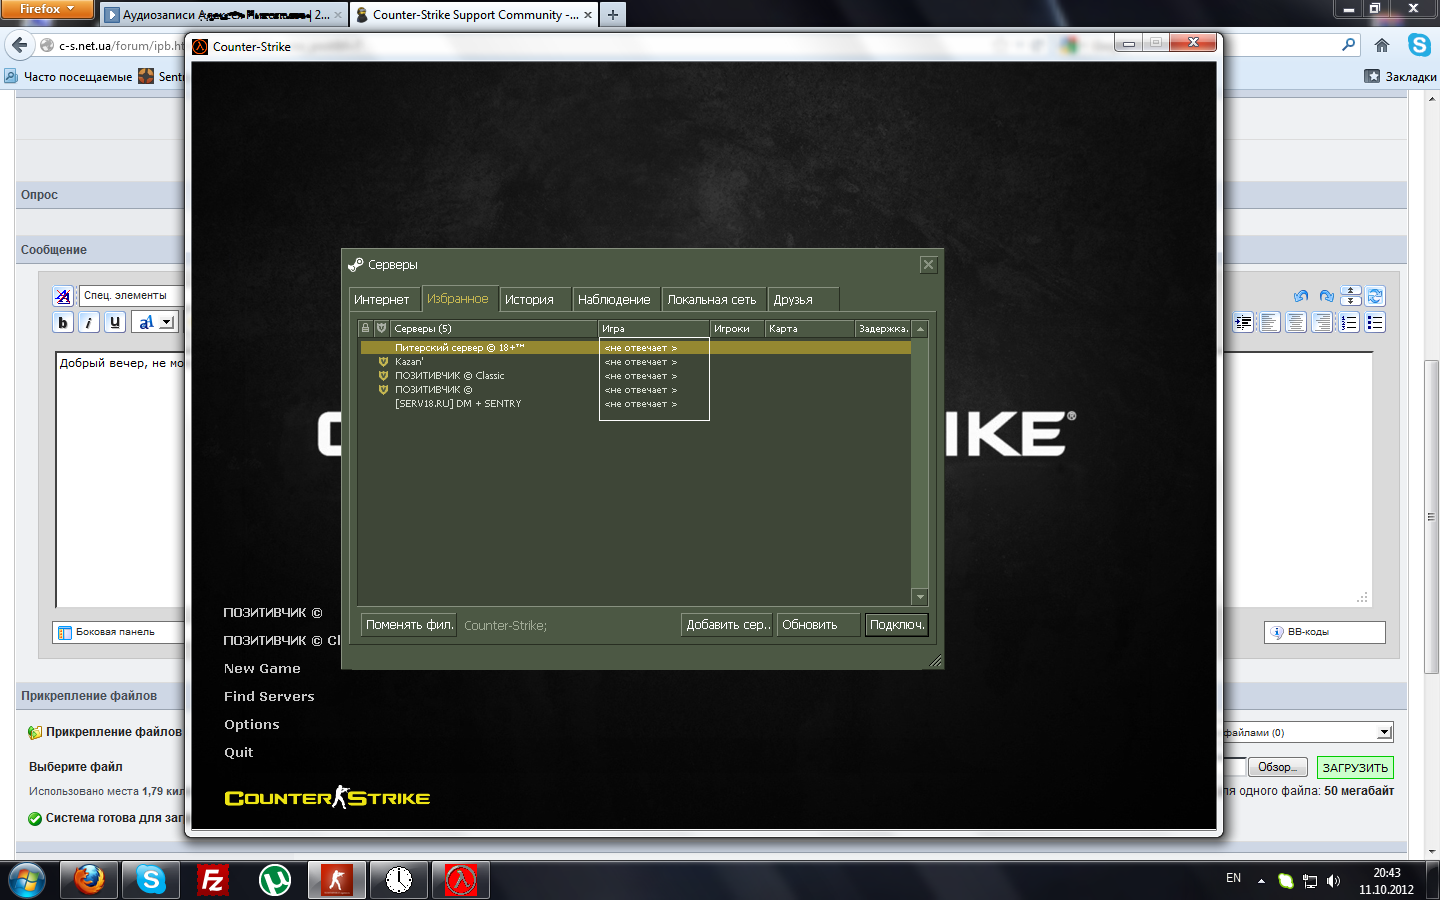Click the Поменять фил. button
Image resolution: width=1440 pixels, height=900 pixels.
pyautogui.click(x=409, y=625)
